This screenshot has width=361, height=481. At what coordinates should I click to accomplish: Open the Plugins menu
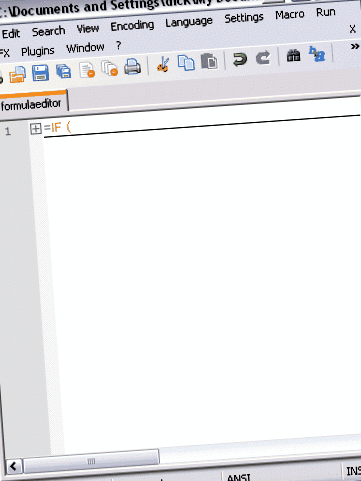tap(37, 51)
